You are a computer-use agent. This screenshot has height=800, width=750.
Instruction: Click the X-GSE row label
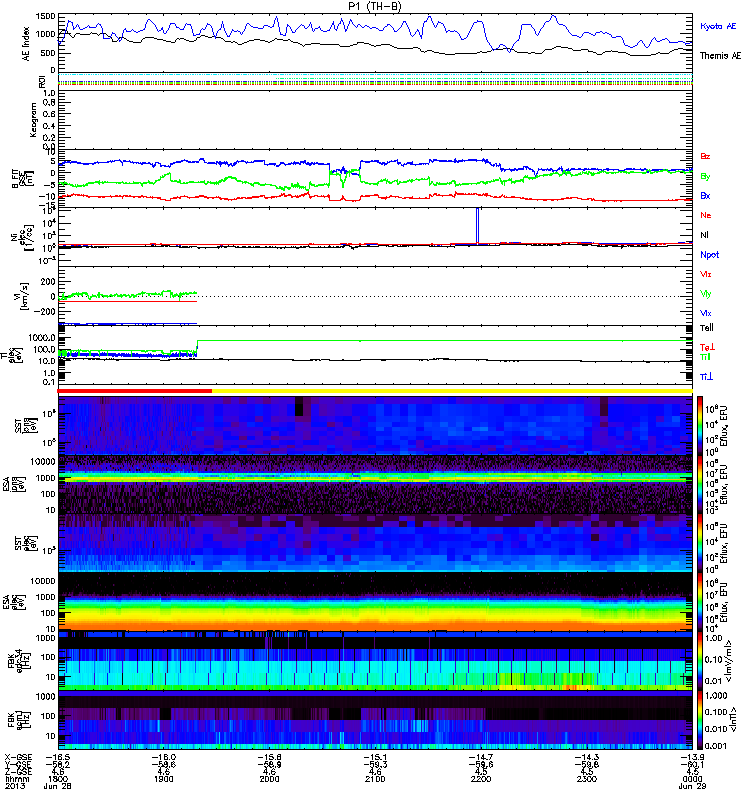click(17, 757)
